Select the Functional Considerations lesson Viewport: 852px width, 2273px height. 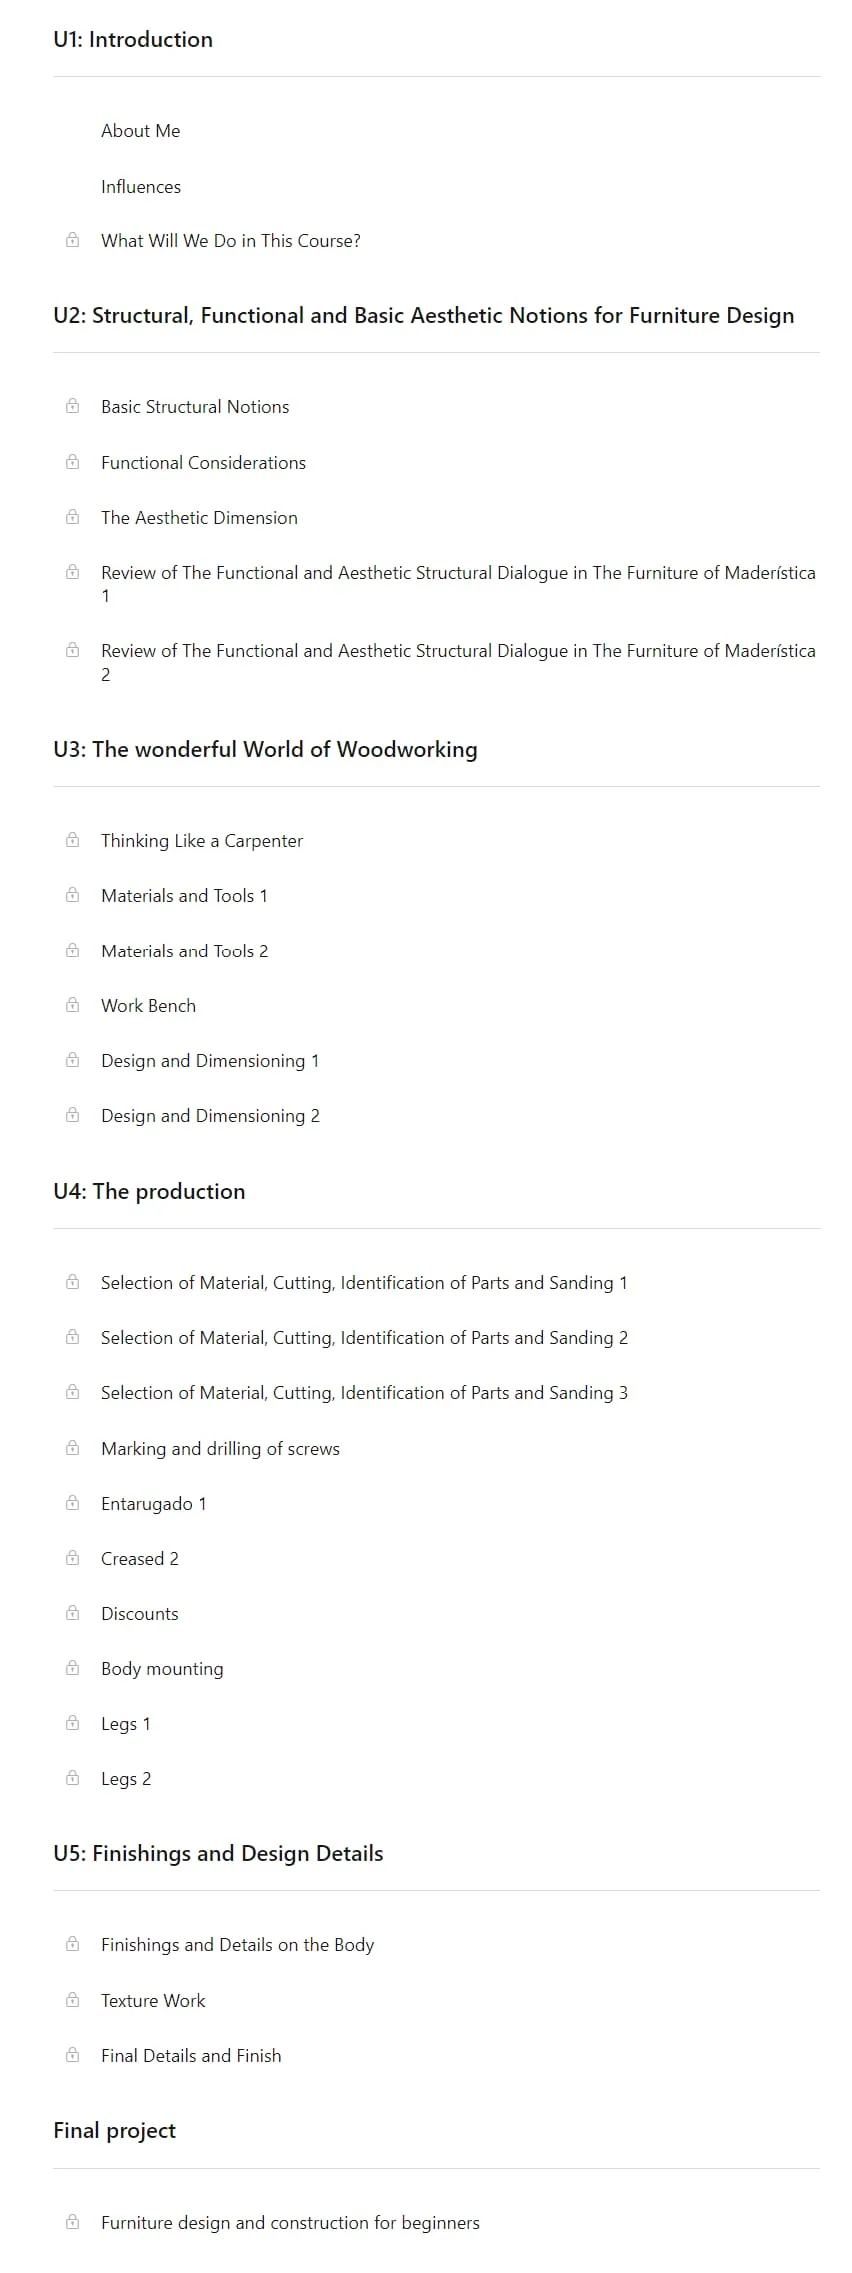pos(203,463)
